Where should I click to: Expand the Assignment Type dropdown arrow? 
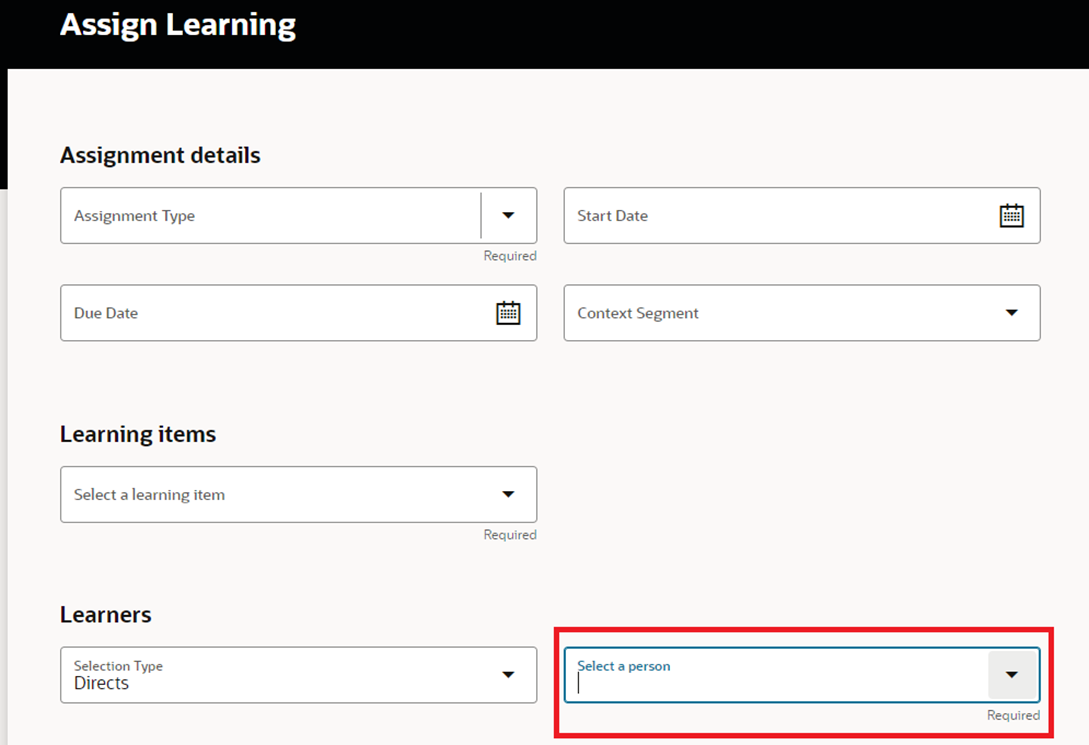pos(508,215)
